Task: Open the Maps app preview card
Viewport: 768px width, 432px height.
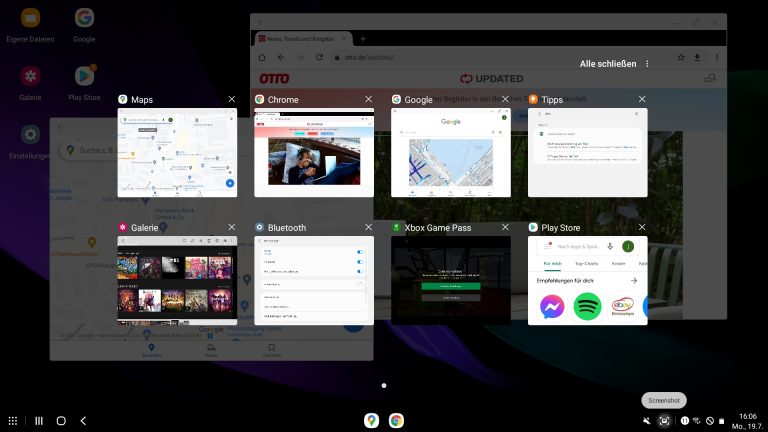Action: (177, 152)
